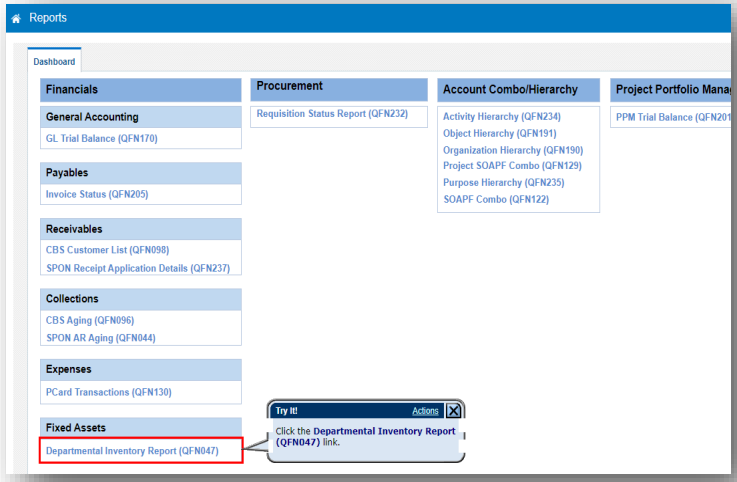The height and width of the screenshot is (482, 737).
Task: Open Requisition Status Report (QFN232)
Action: [332, 114]
